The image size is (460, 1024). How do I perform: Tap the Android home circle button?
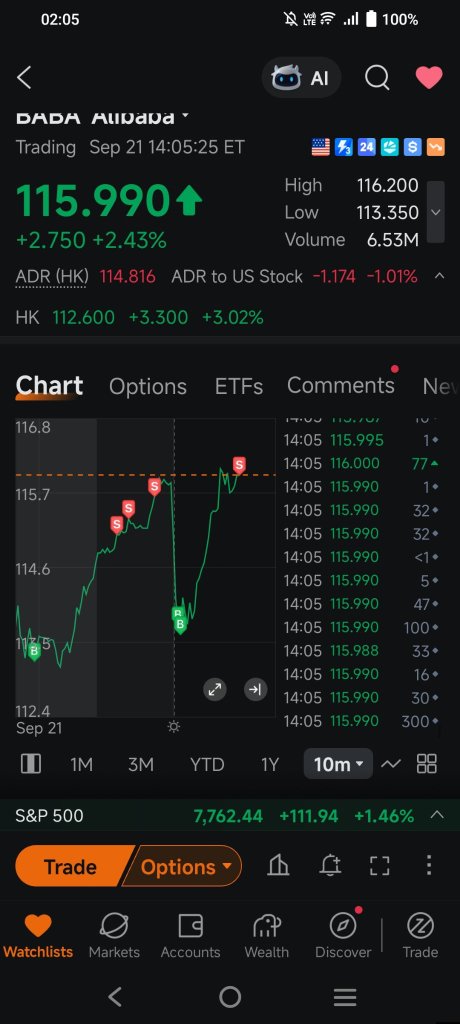(x=230, y=997)
